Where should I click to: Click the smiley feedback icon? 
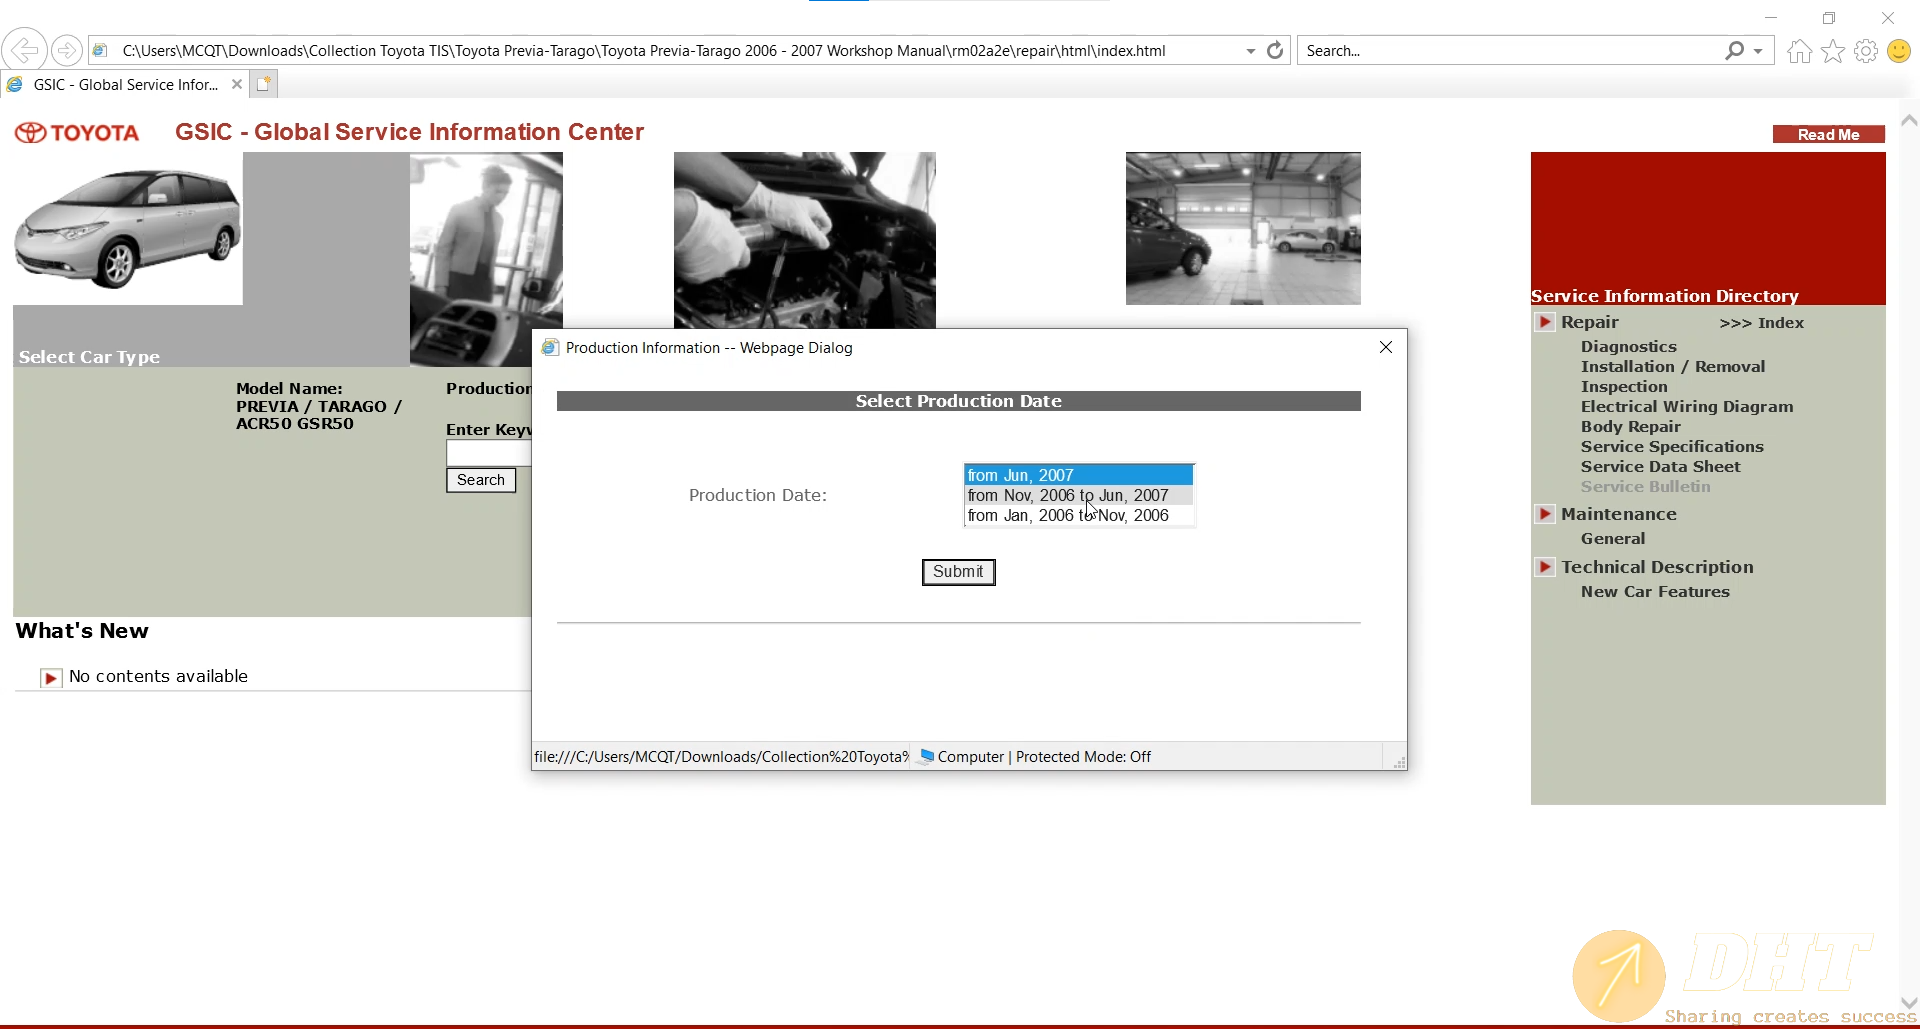click(x=1898, y=51)
